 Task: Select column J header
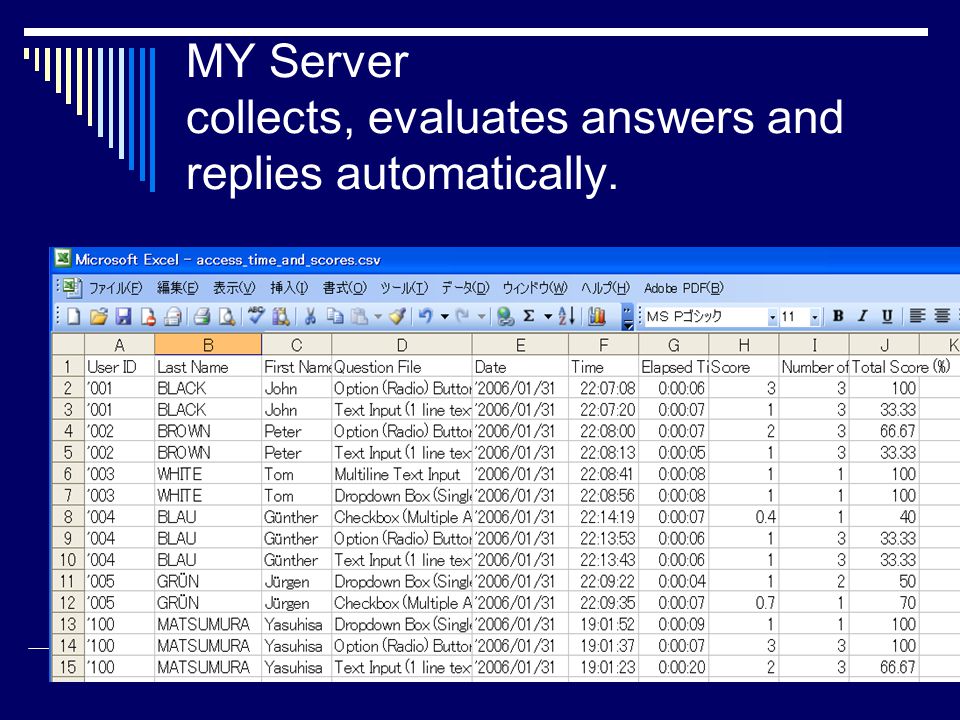884,345
